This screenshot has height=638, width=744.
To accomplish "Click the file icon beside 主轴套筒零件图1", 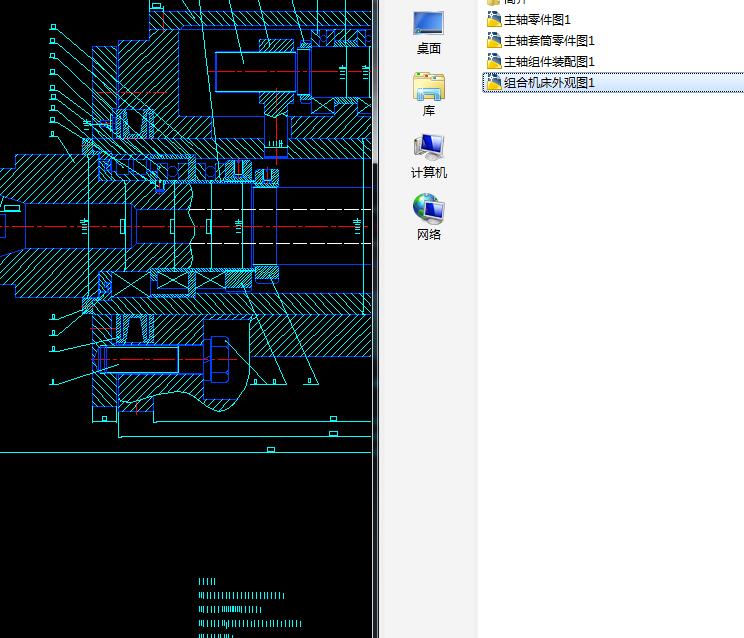I will tap(494, 40).
